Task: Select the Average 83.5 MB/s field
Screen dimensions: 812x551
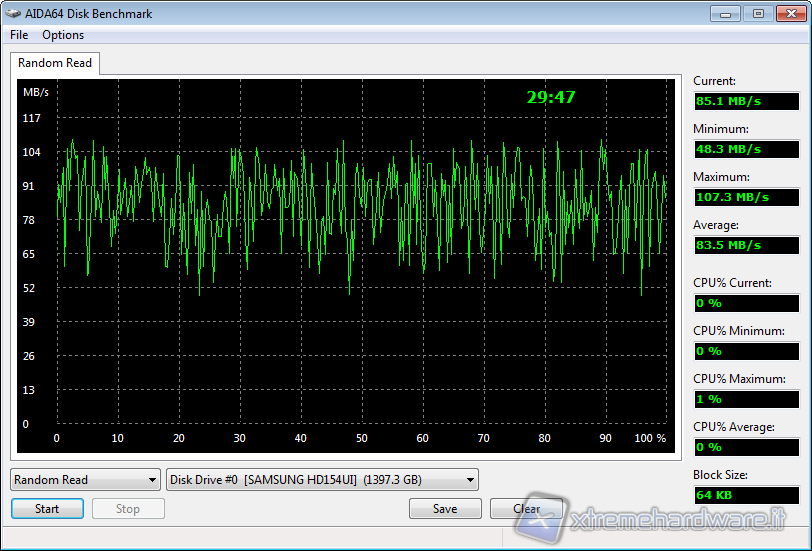Action: [x=746, y=245]
